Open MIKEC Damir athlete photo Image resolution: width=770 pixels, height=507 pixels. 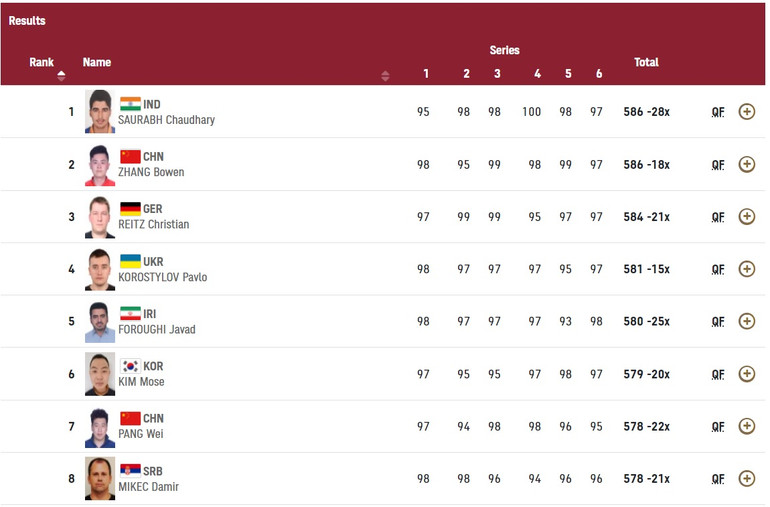tap(100, 478)
